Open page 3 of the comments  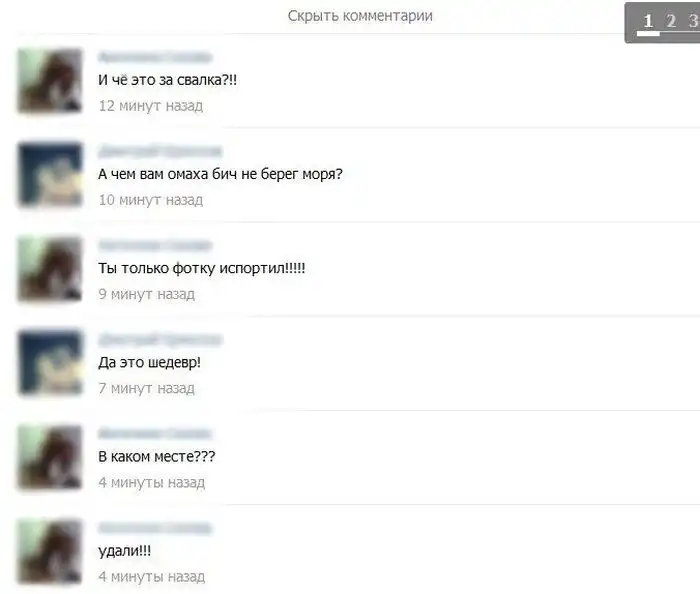(692, 21)
